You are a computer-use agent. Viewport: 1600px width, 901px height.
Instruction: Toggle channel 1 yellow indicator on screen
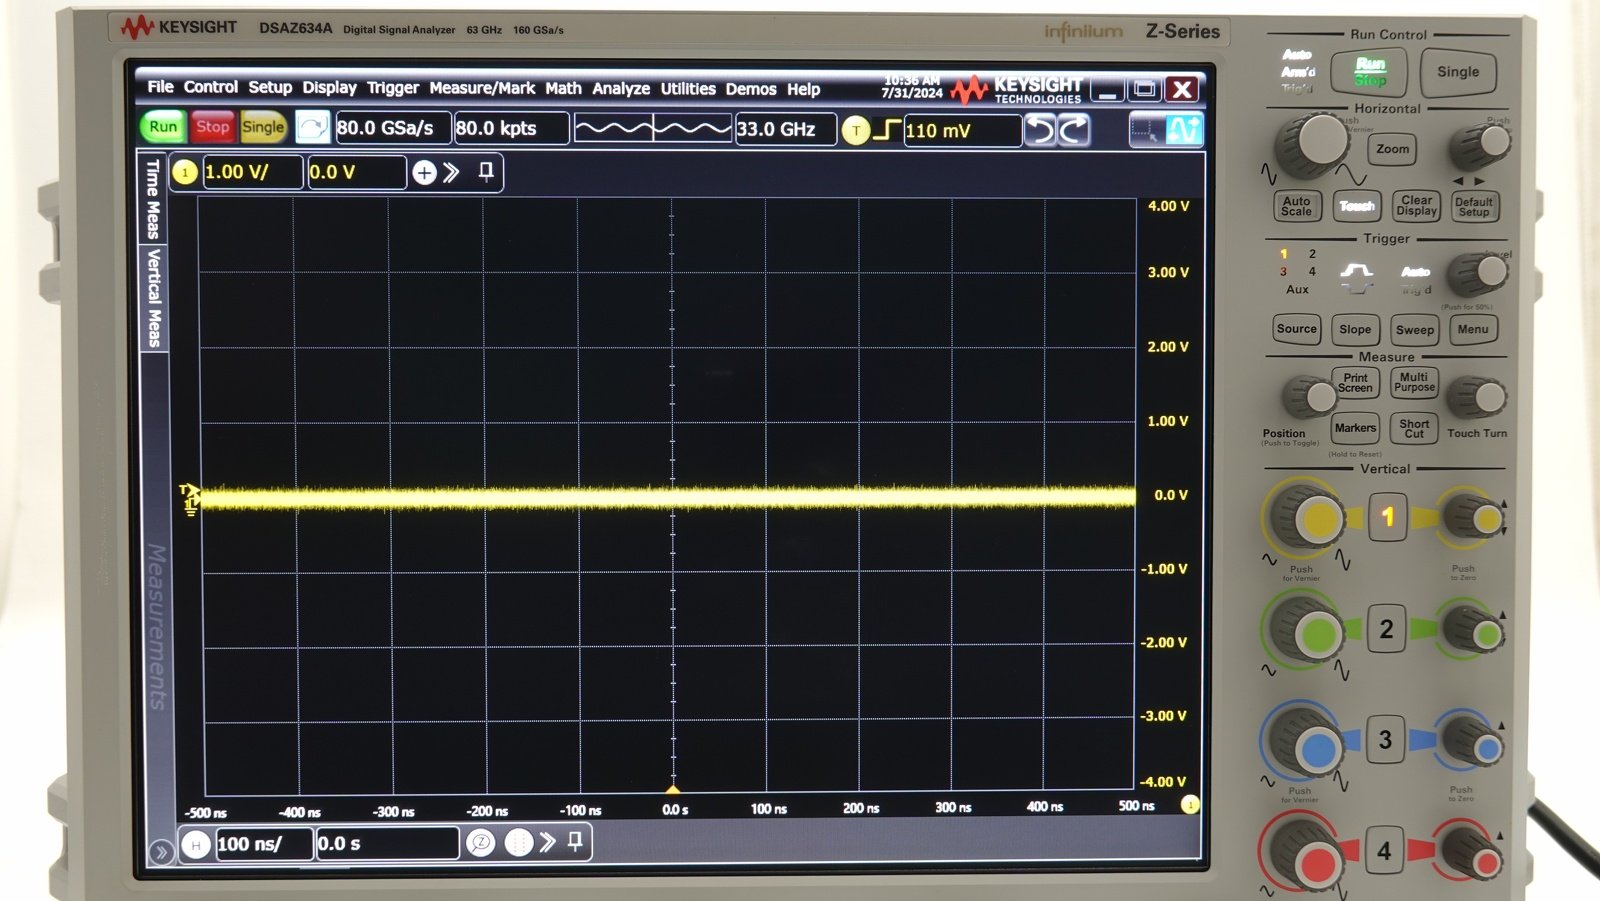point(185,172)
